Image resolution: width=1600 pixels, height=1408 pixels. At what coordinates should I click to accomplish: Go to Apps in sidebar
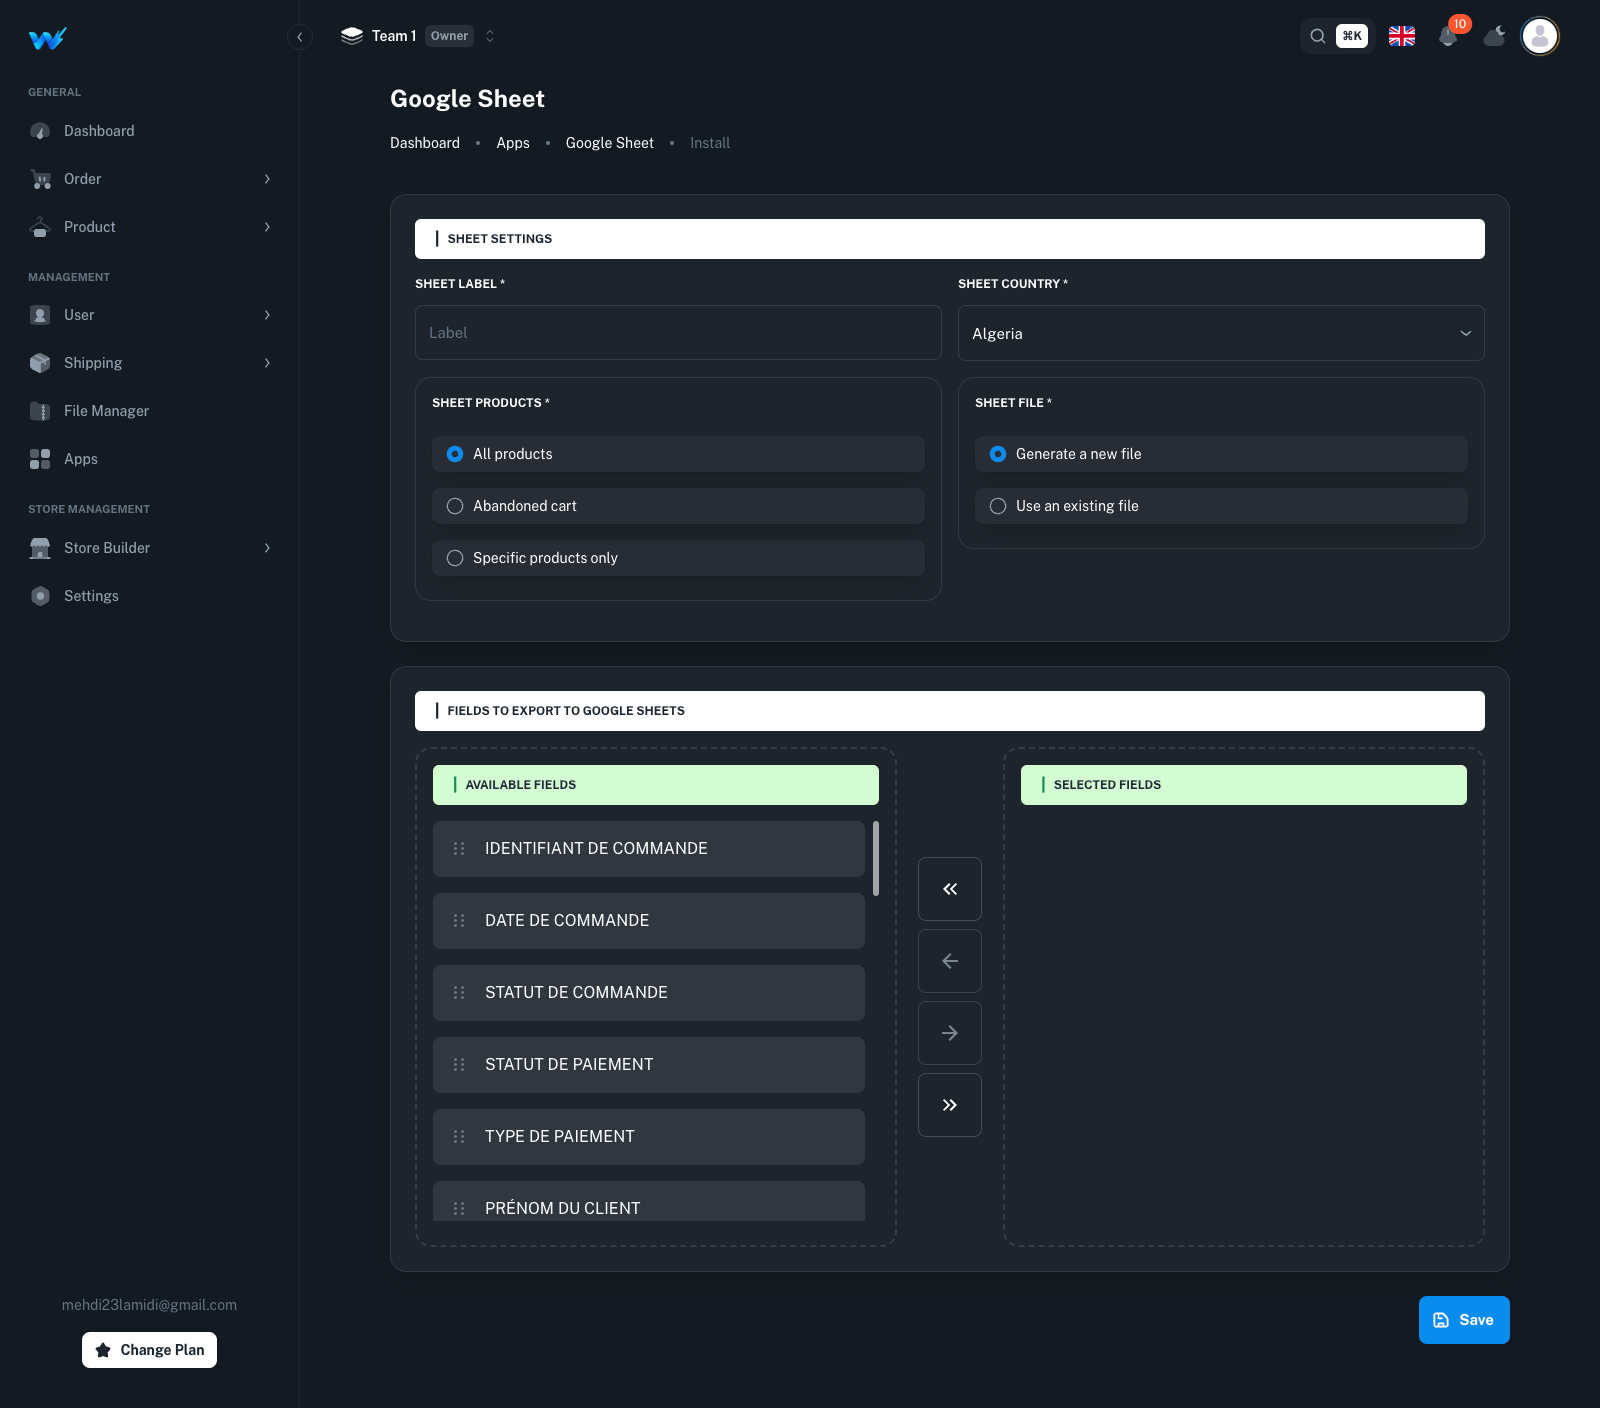(81, 459)
